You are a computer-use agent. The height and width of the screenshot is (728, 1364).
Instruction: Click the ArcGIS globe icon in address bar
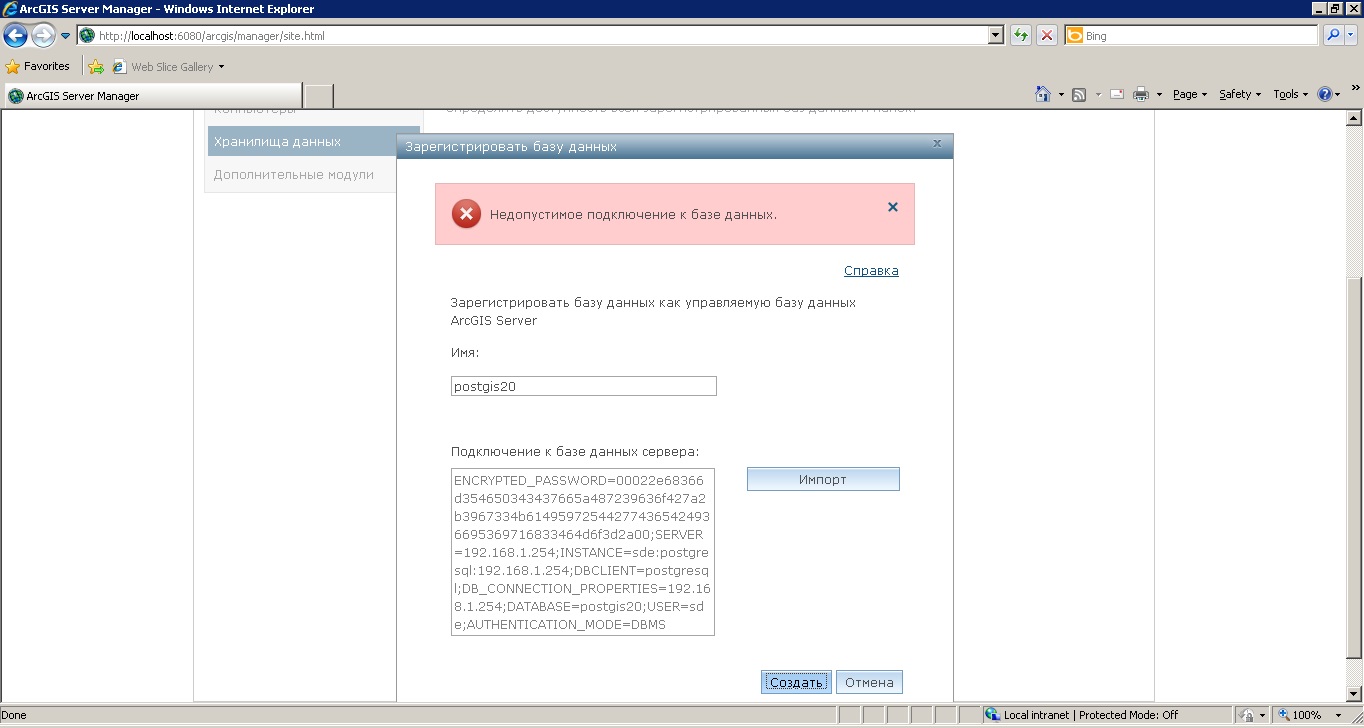coord(87,36)
